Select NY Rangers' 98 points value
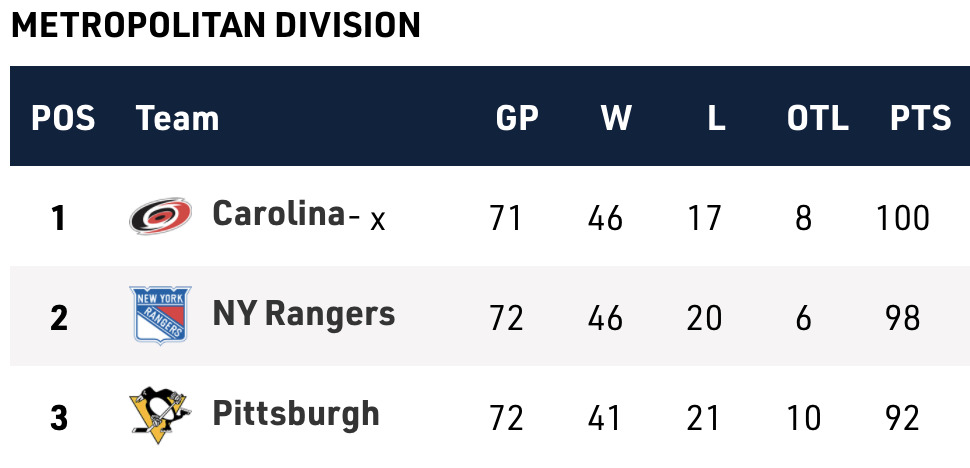970x468 pixels. coord(902,318)
